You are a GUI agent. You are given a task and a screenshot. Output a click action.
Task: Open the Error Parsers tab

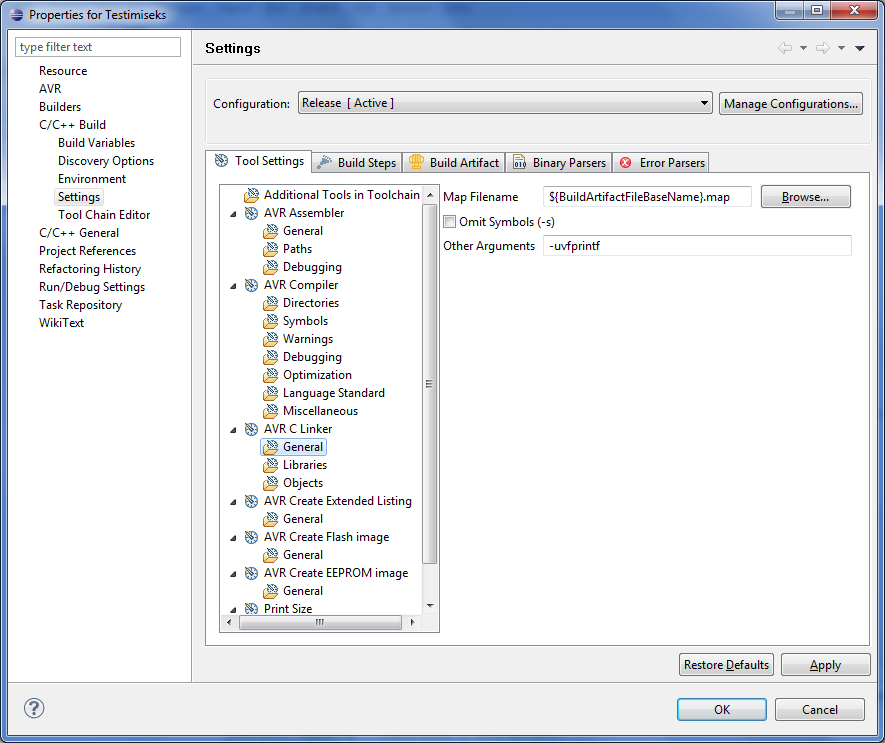[662, 162]
